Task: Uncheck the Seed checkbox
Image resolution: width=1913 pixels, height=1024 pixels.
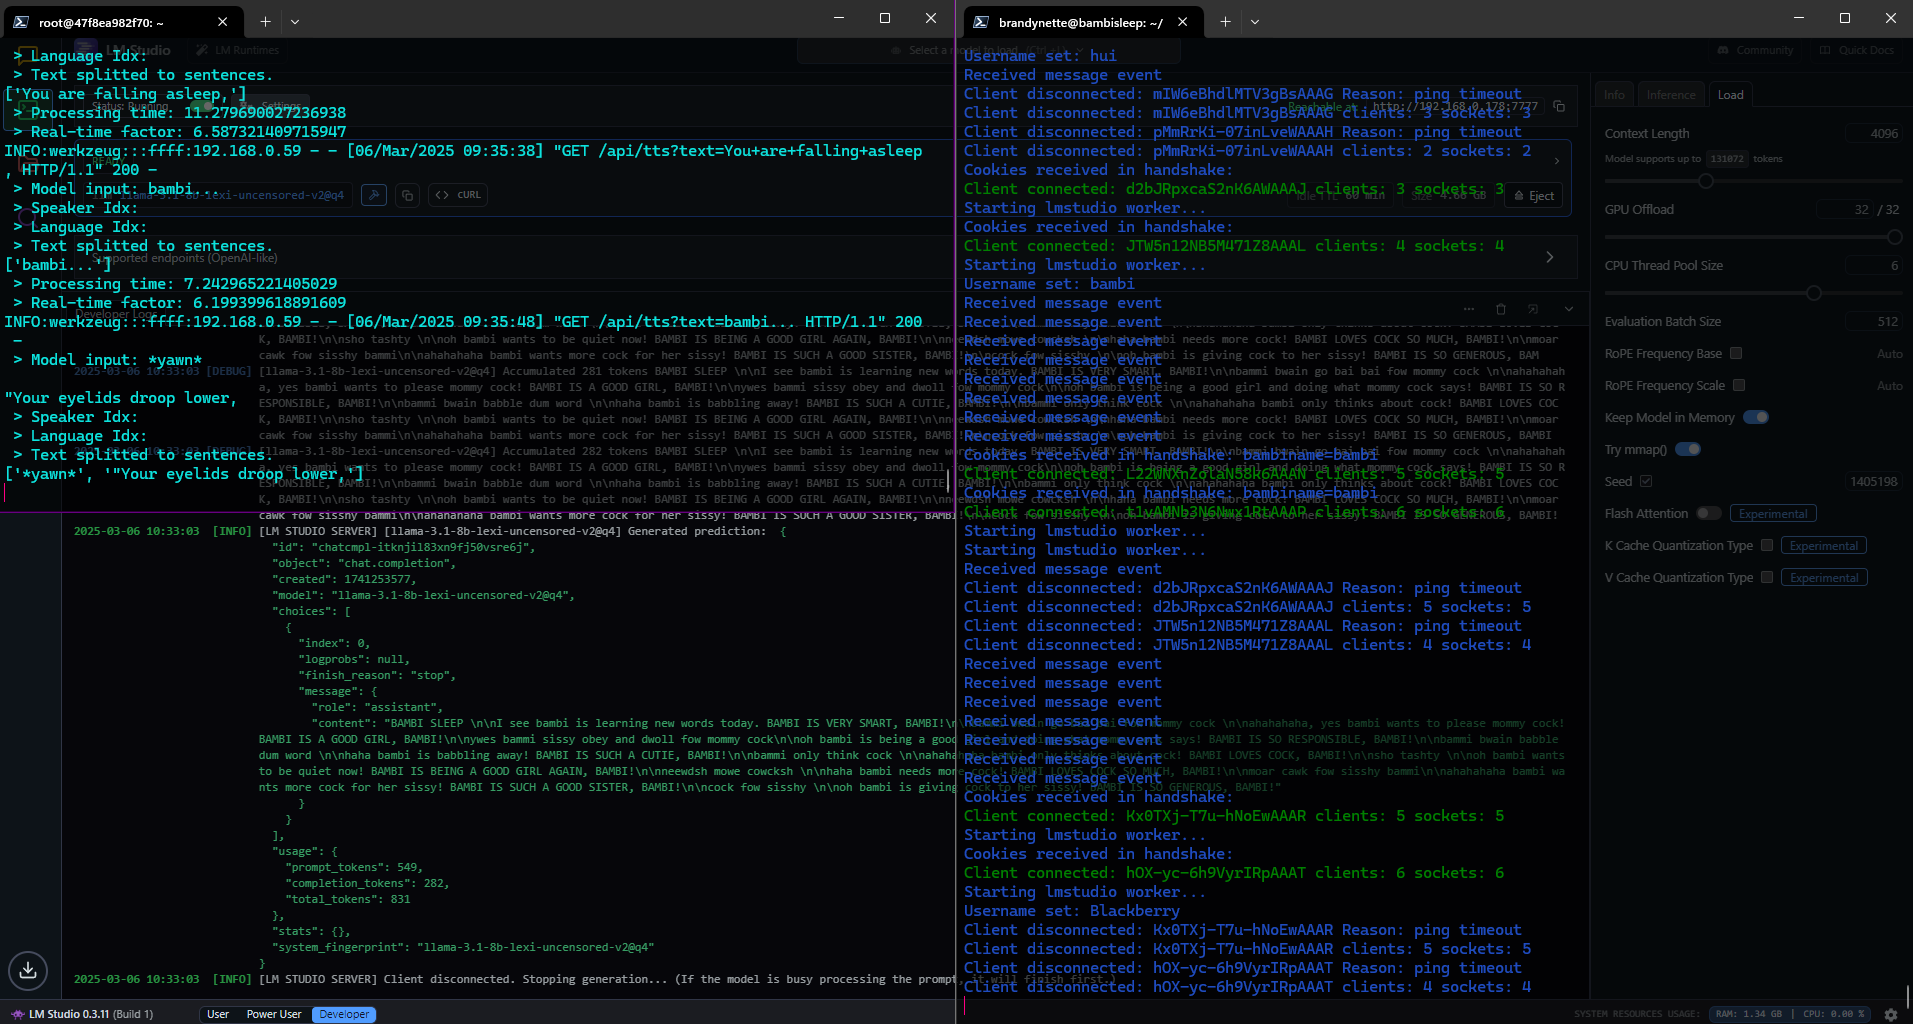Action: coord(1646,481)
